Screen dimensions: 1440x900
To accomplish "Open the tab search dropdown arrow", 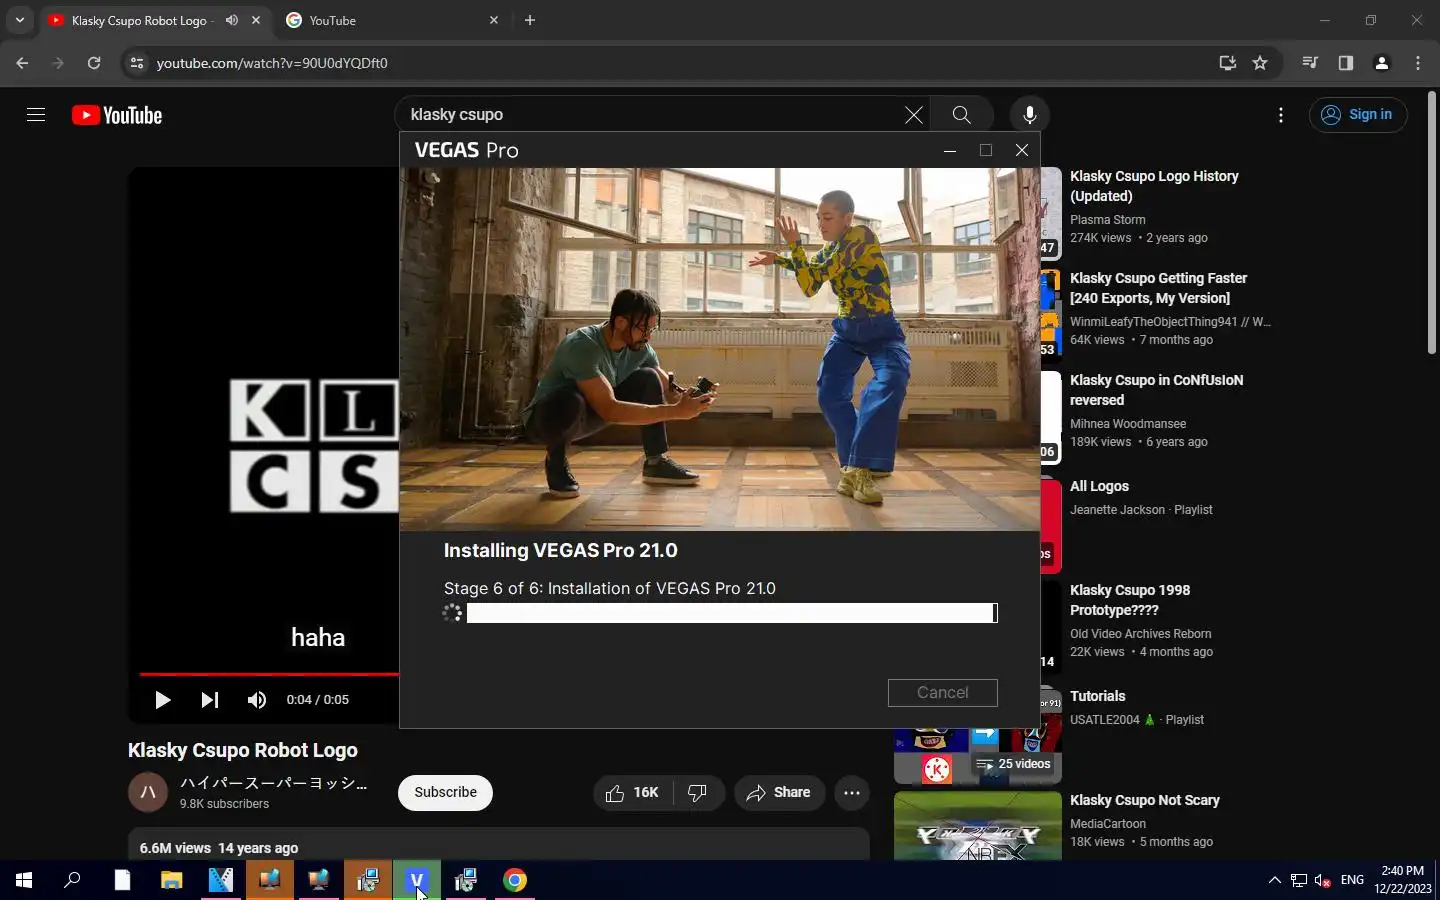I will 20,20.
